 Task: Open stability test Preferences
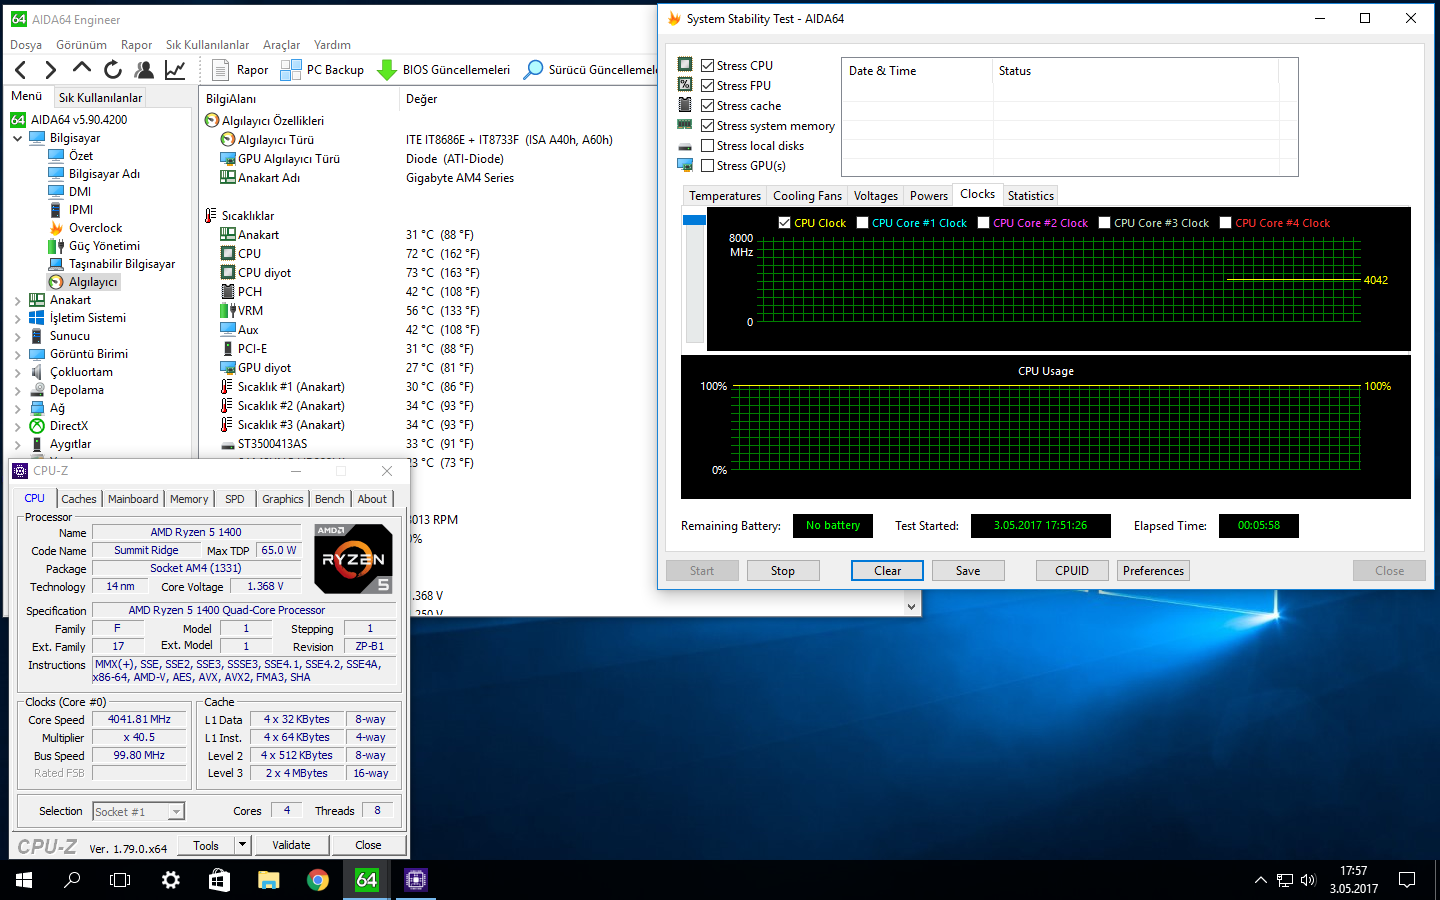[x=1153, y=571]
